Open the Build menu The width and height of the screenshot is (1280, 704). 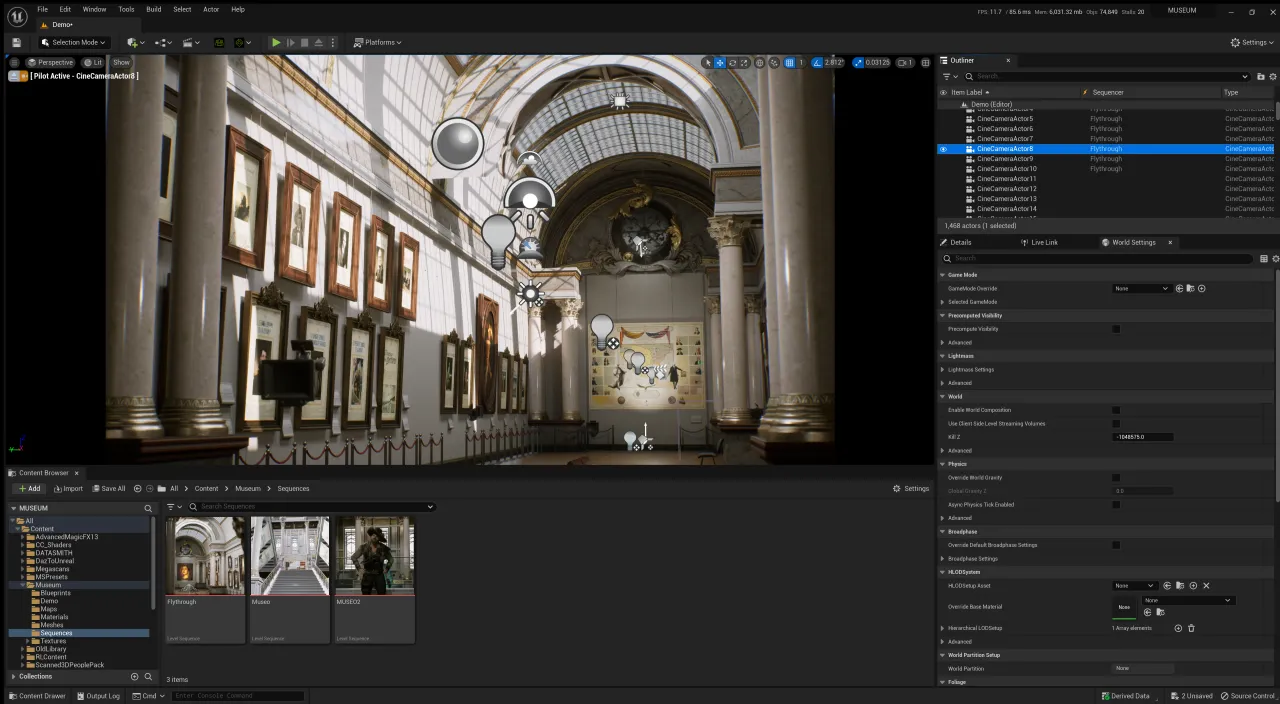click(x=153, y=9)
